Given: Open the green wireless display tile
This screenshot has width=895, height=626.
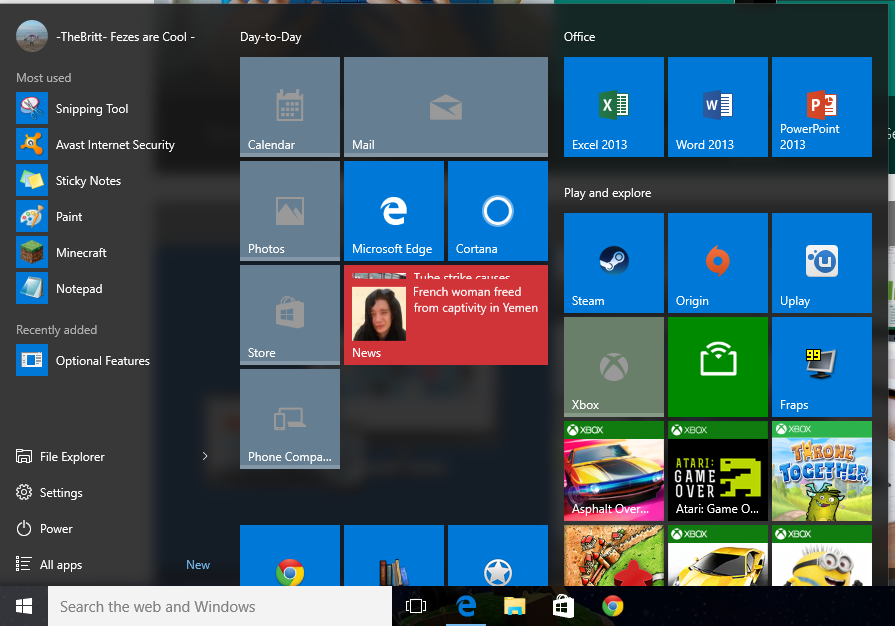Looking at the screenshot, I should (717, 367).
